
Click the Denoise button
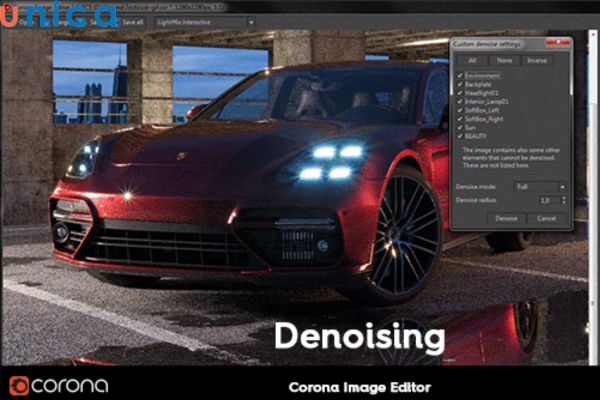506,219
